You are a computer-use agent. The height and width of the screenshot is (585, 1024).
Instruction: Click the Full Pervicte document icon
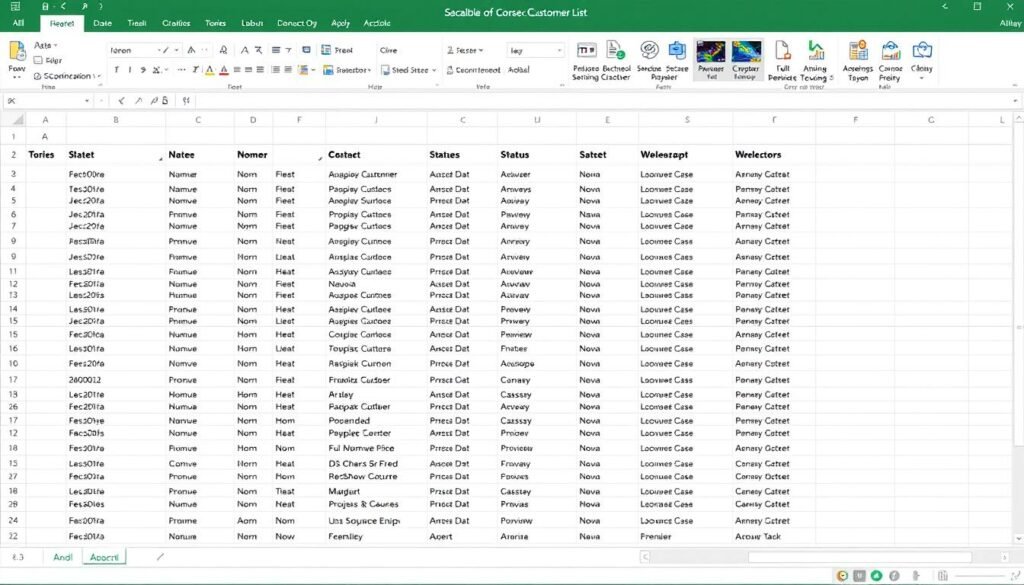tap(783, 52)
